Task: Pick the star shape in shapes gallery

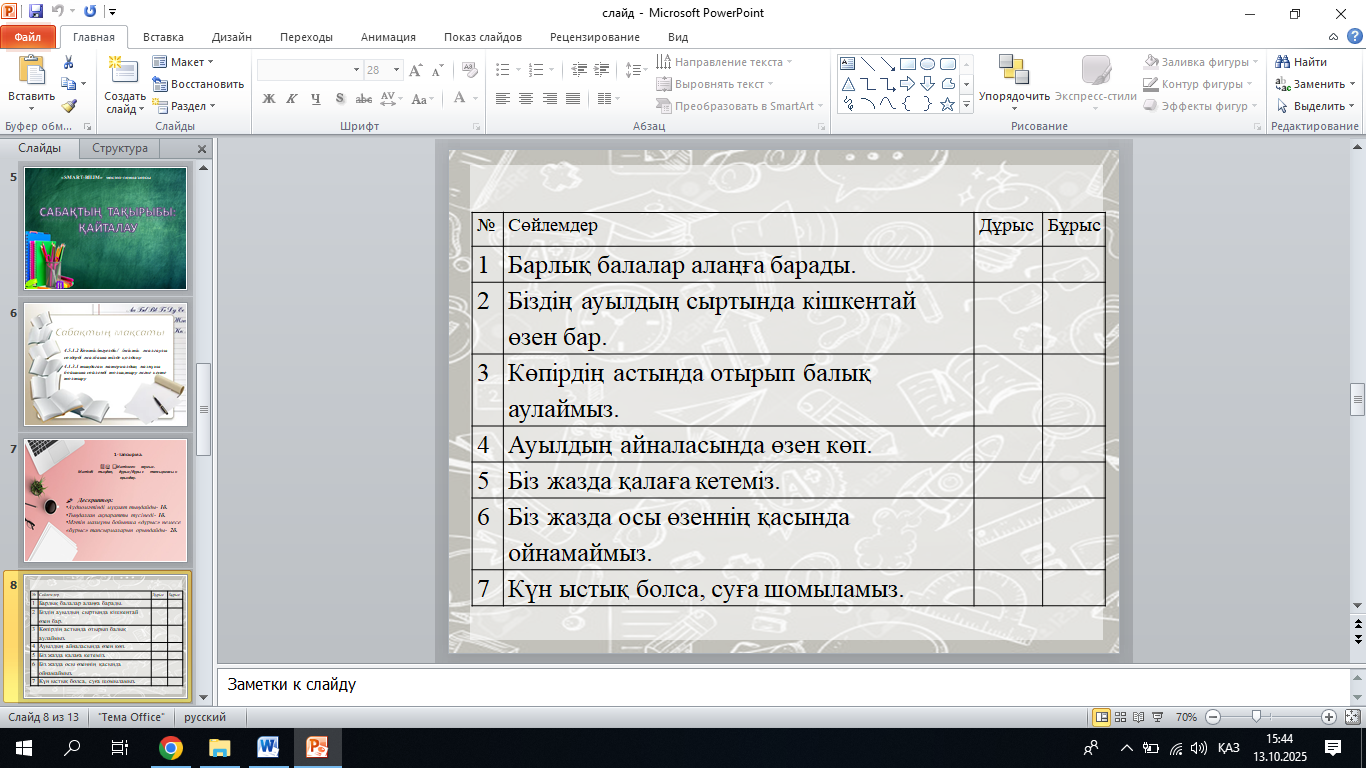Action: coord(947,104)
